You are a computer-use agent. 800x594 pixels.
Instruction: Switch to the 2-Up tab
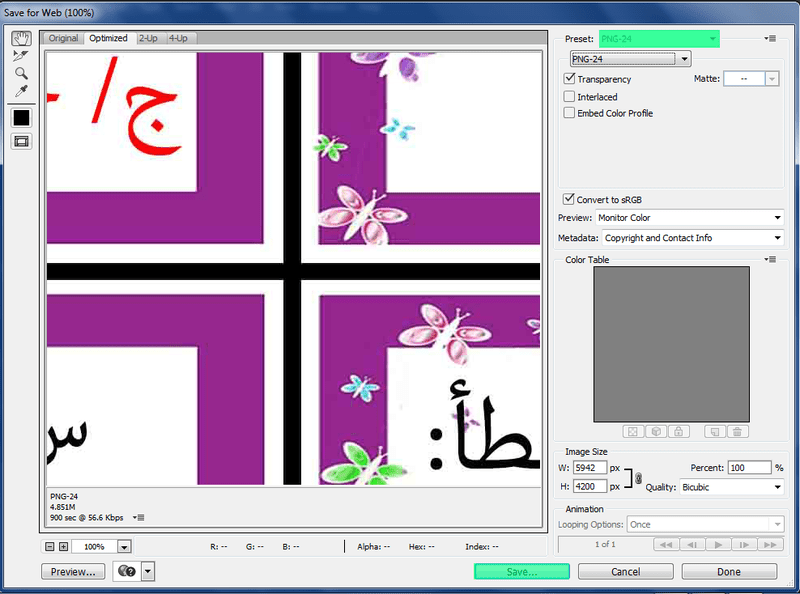[148, 38]
